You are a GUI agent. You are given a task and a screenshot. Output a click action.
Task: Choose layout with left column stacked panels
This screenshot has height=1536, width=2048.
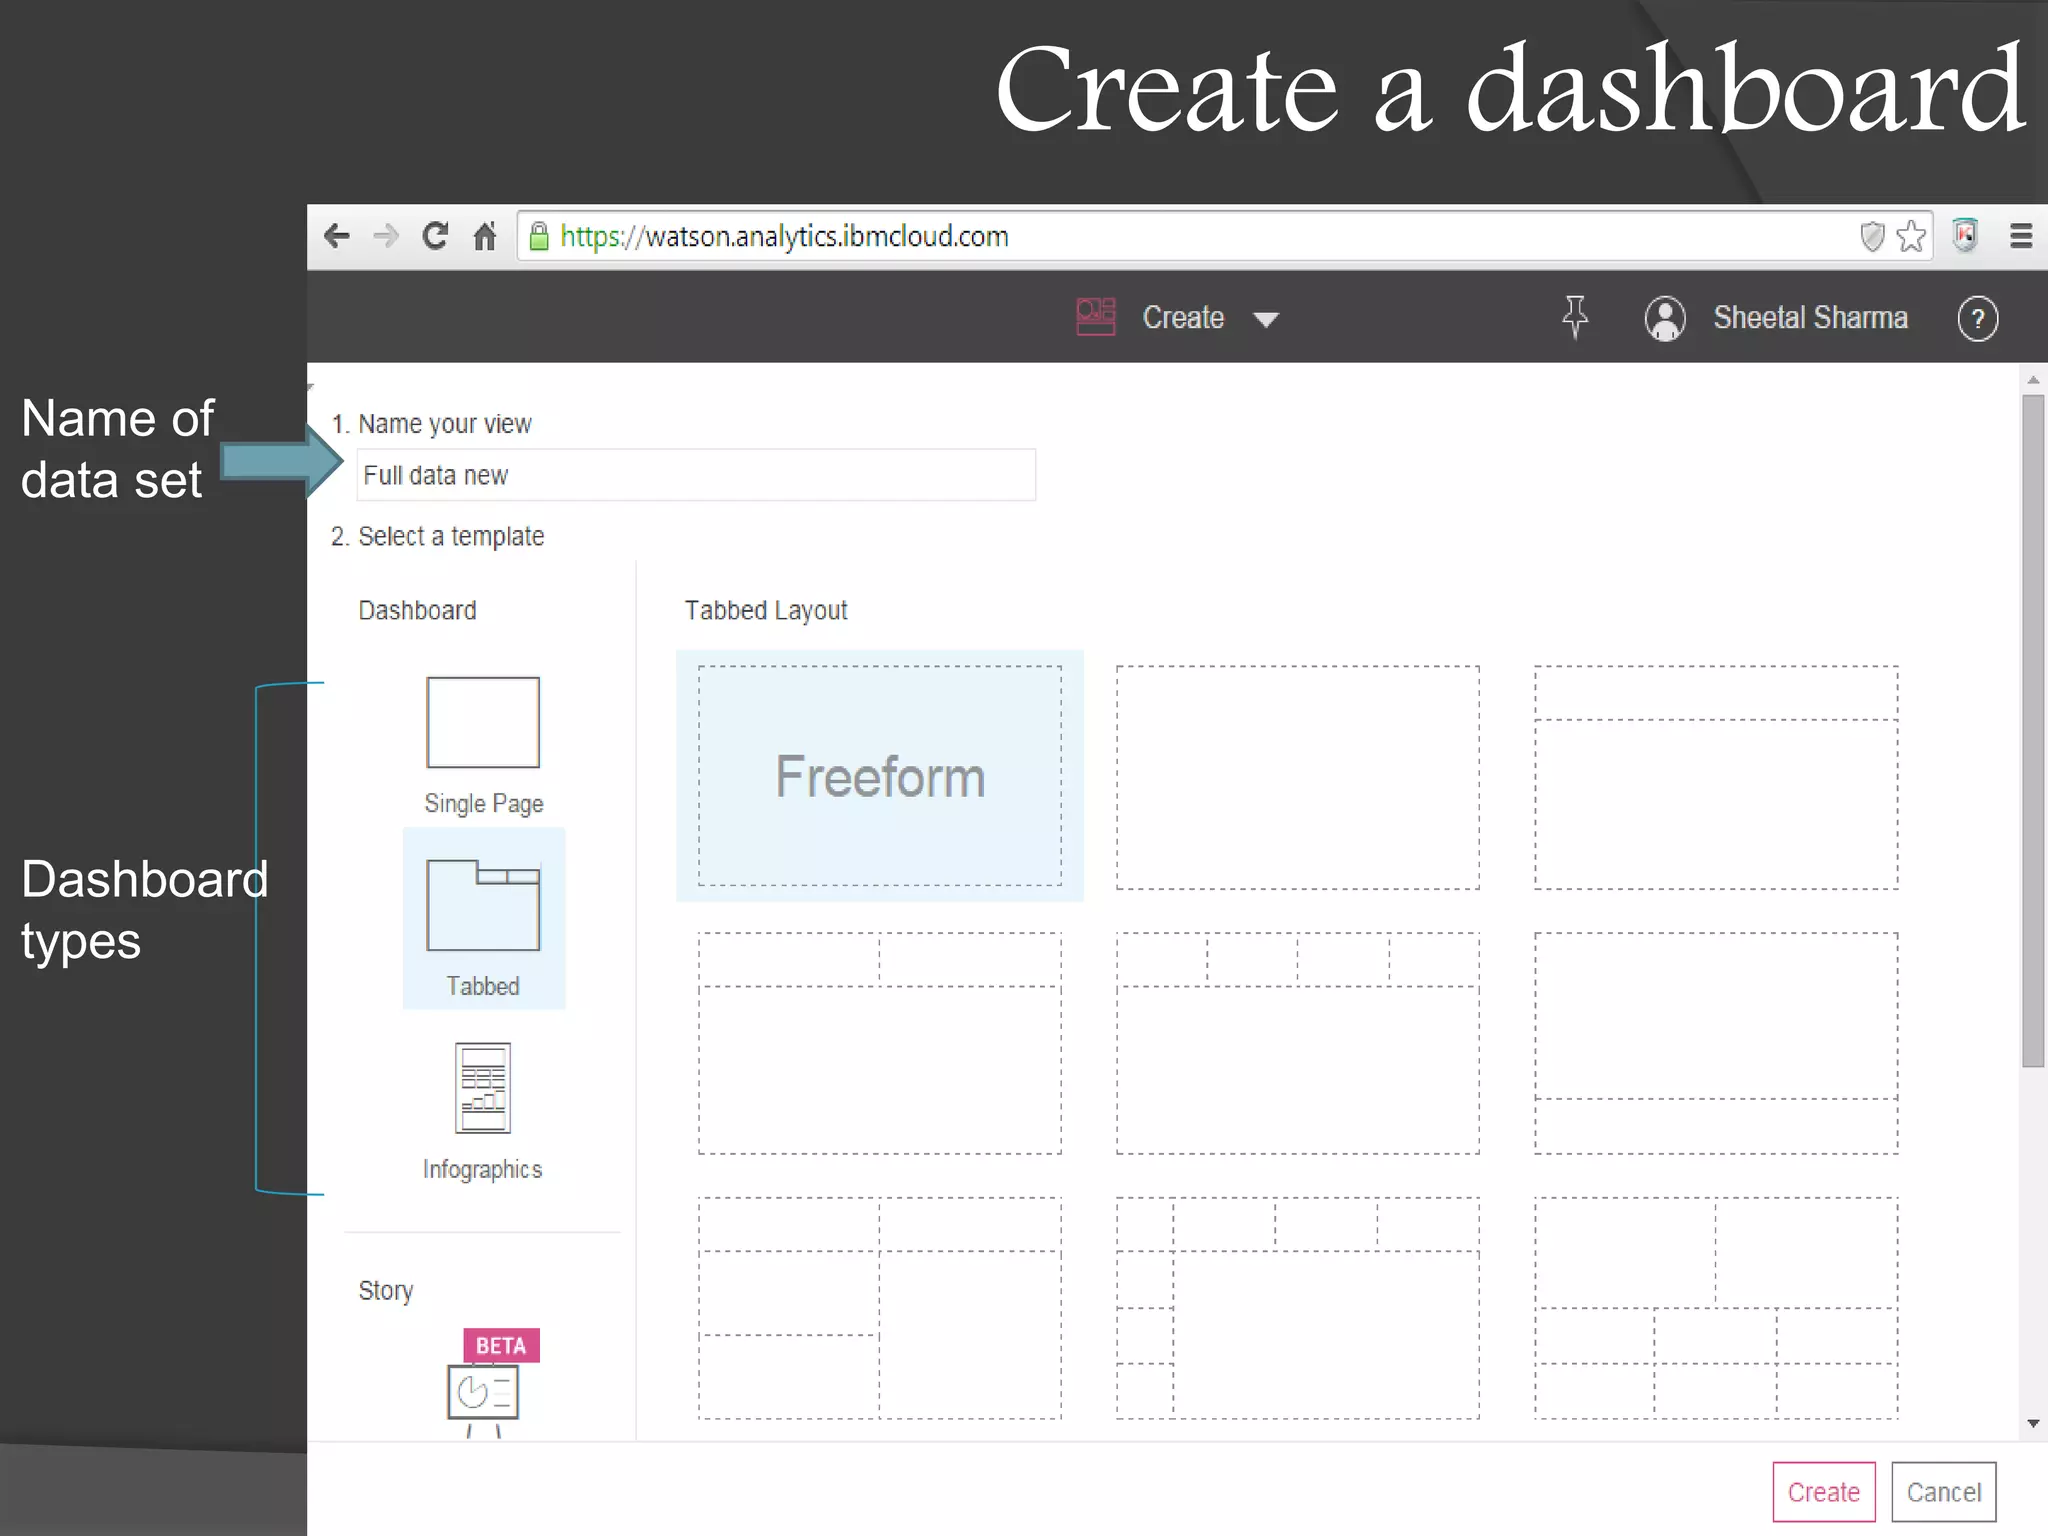[880, 1308]
